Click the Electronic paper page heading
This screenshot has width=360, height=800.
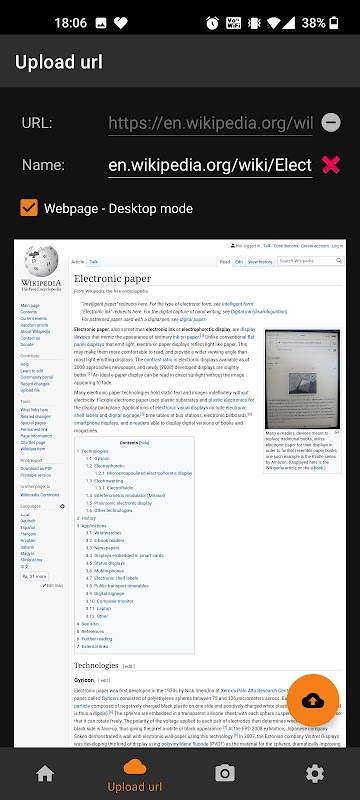112,278
